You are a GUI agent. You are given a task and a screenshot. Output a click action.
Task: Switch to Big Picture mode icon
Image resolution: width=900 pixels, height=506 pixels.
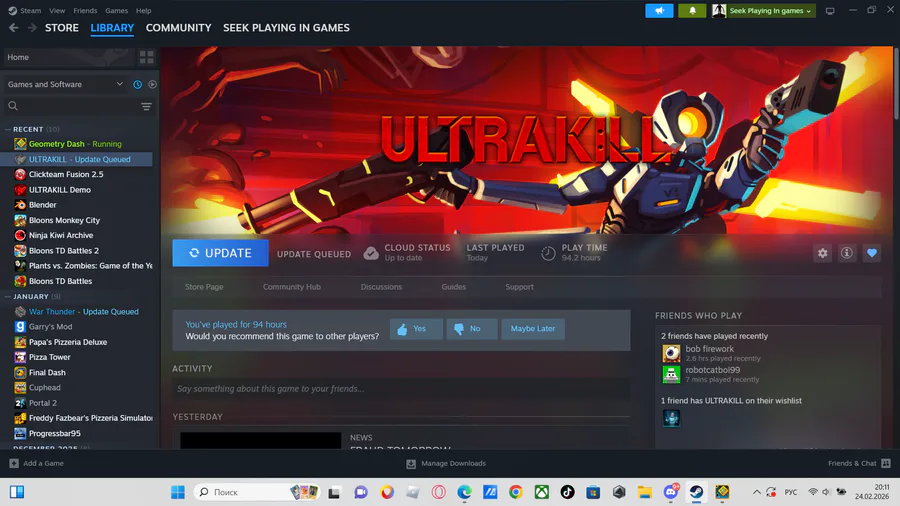point(830,11)
